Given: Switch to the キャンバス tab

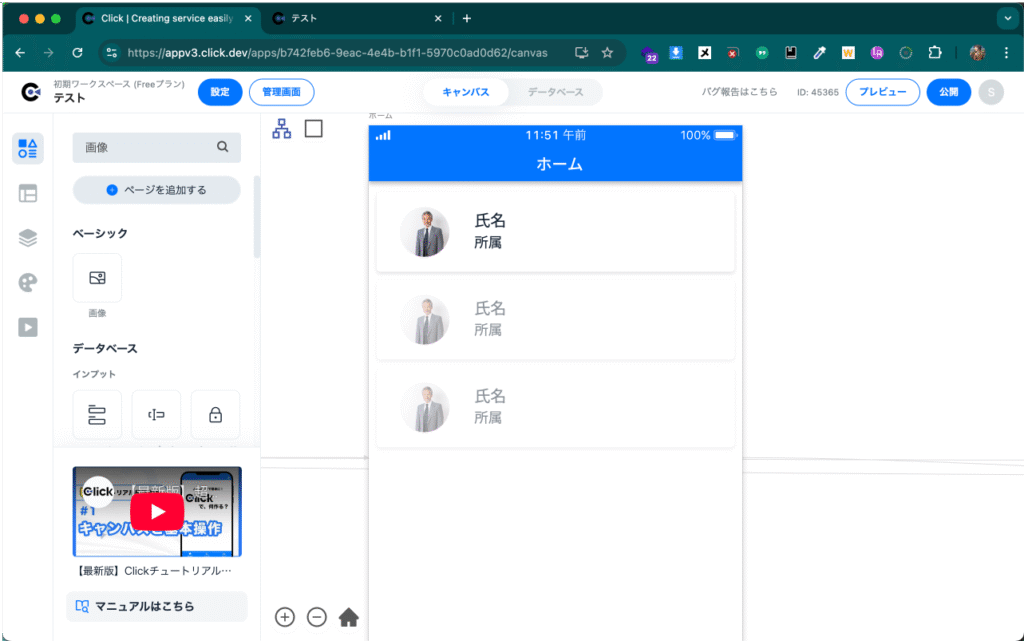Looking at the screenshot, I should click(466, 92).
